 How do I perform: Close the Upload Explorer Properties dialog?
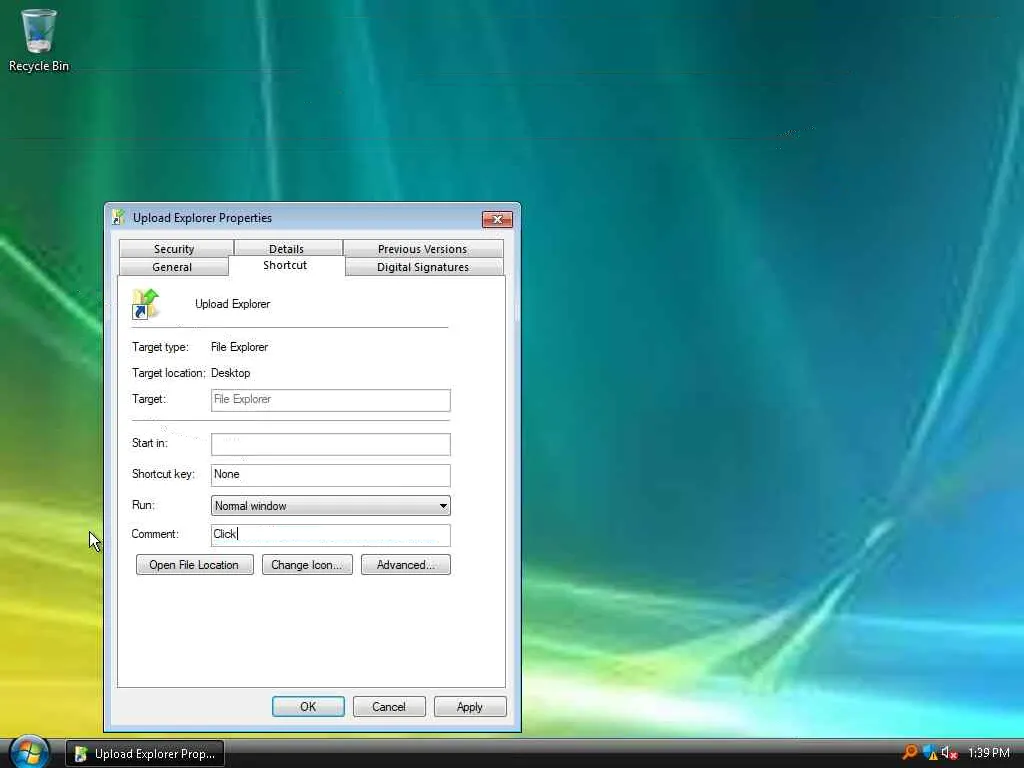[x=497, y=219]
